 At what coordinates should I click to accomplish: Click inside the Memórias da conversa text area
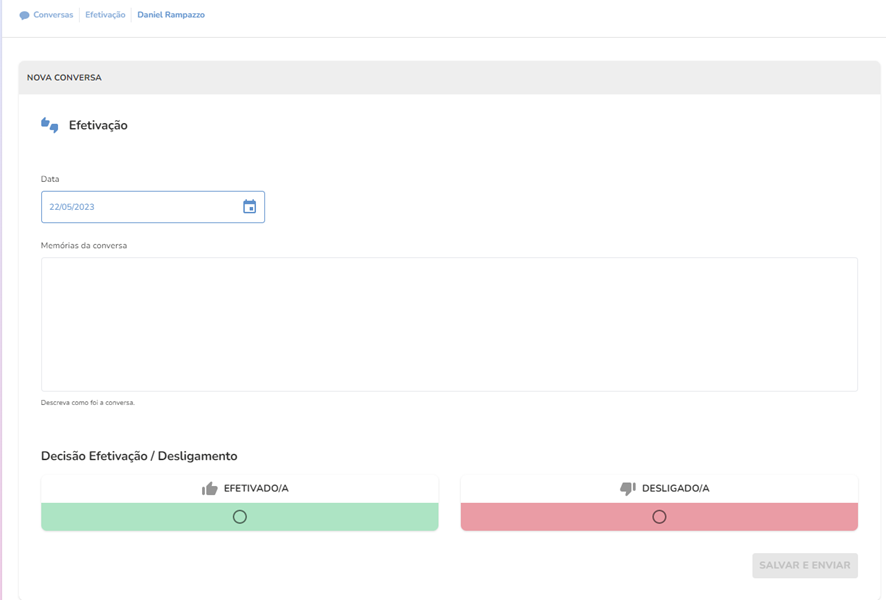[x=449, y=324]
